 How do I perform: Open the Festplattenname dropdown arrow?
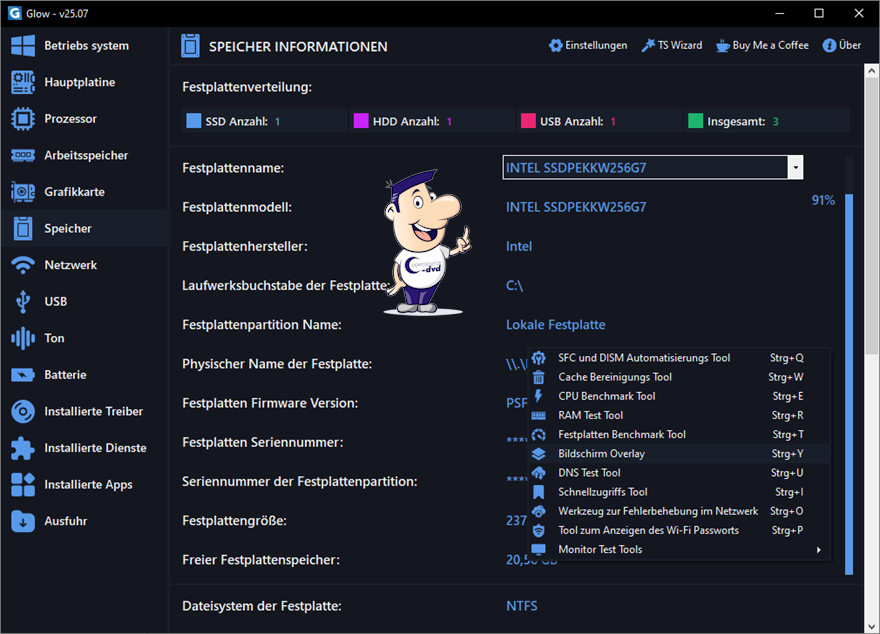(x=795, y=168)
